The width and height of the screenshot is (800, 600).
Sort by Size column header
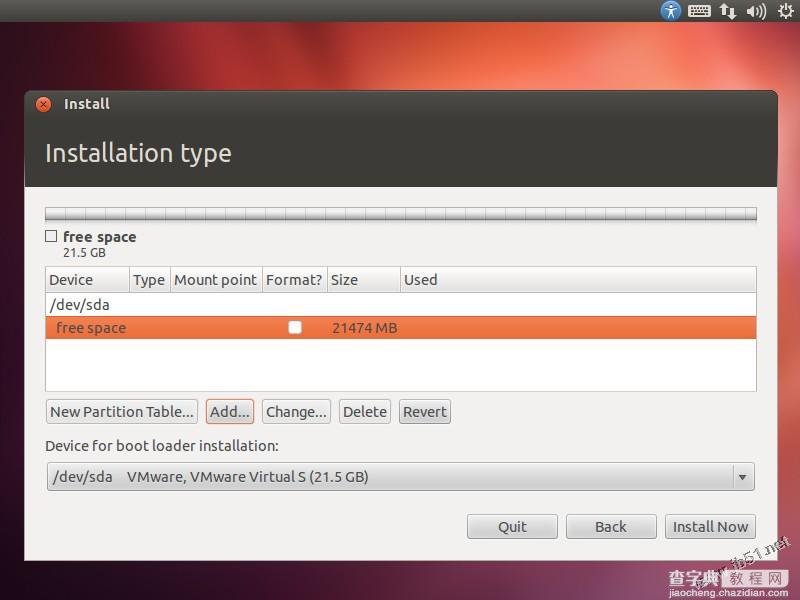(363, 280)
